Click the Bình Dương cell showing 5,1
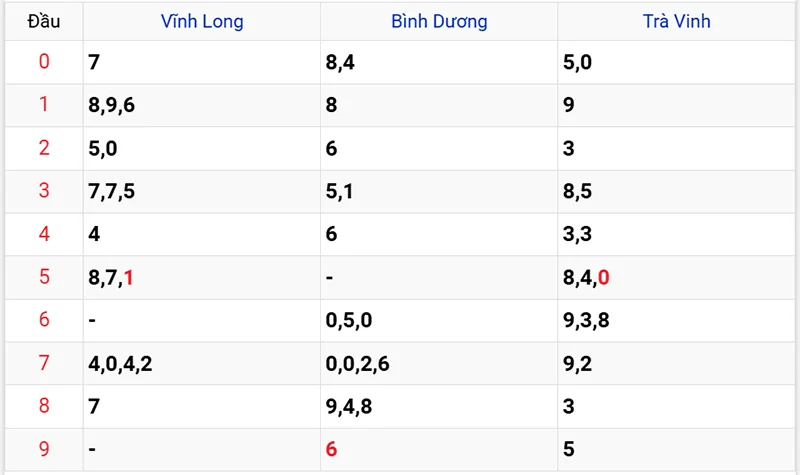The image size is (800, 475). [x=340, y=191]
